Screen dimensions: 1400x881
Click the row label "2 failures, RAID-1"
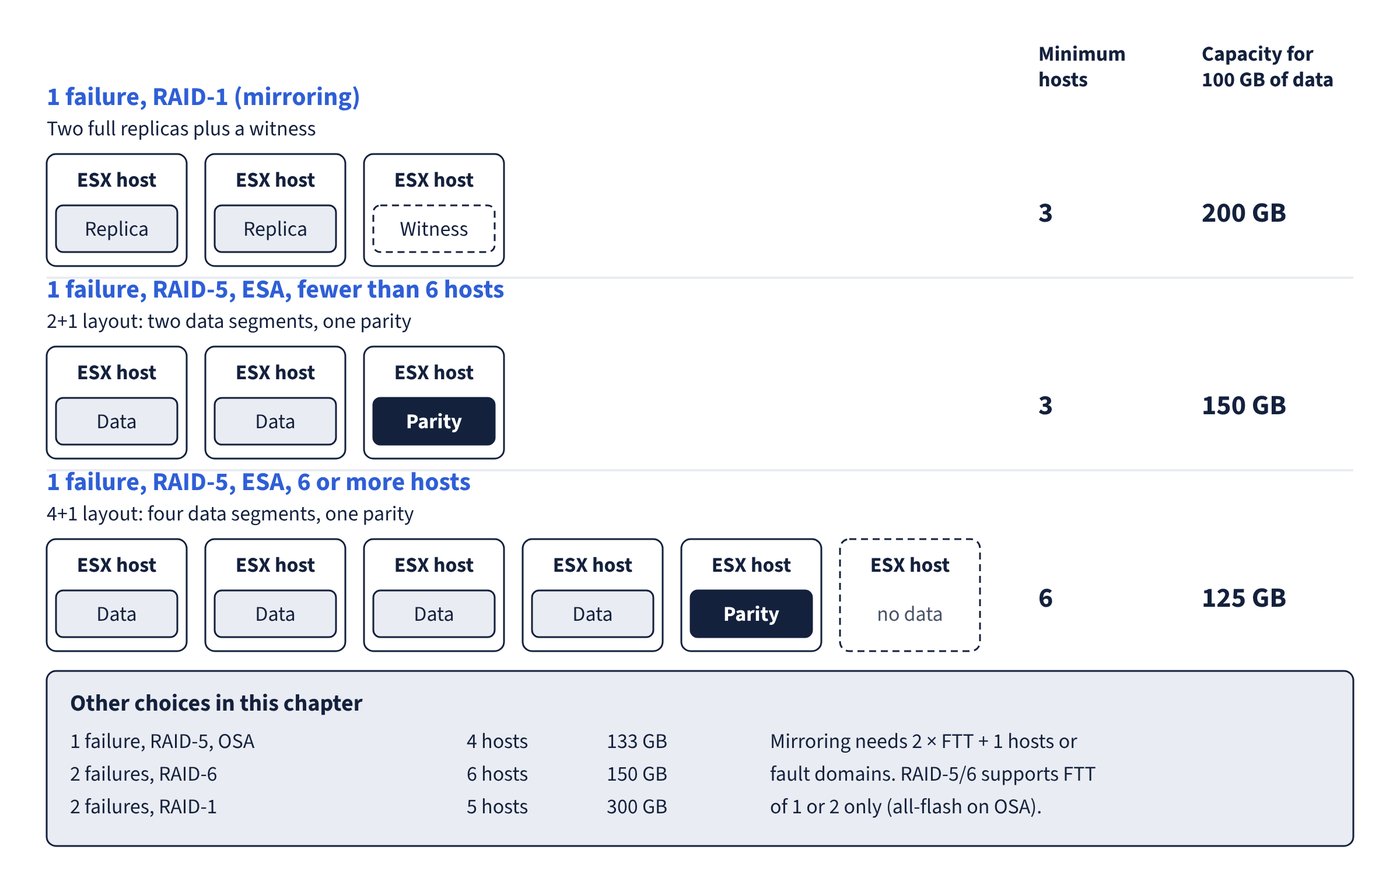click(x=143, y=807)
